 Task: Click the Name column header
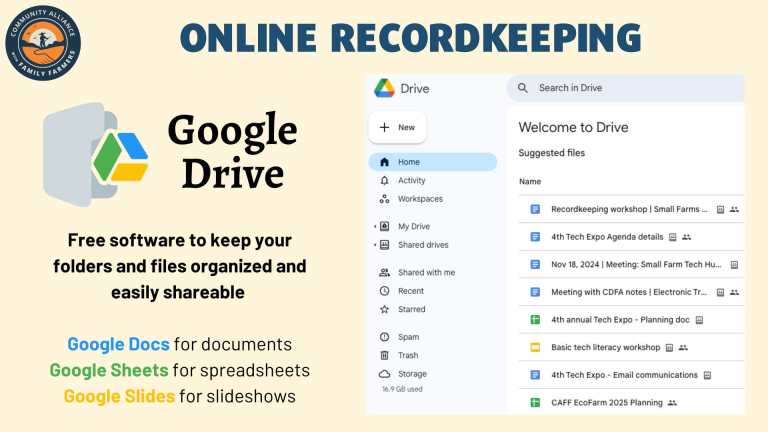530,181
